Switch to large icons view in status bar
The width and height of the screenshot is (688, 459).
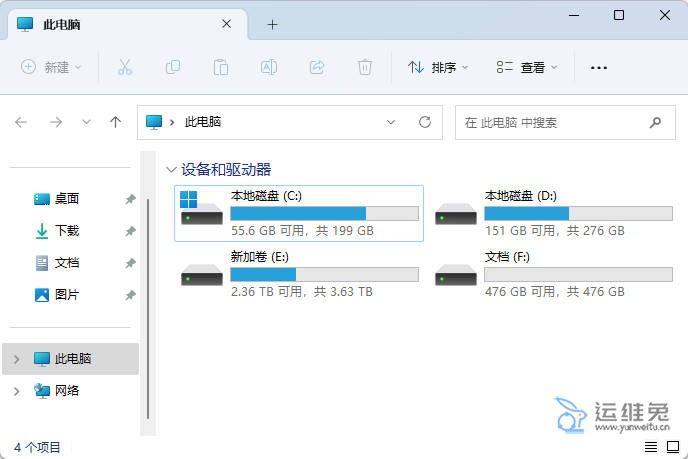coord(671,447)
